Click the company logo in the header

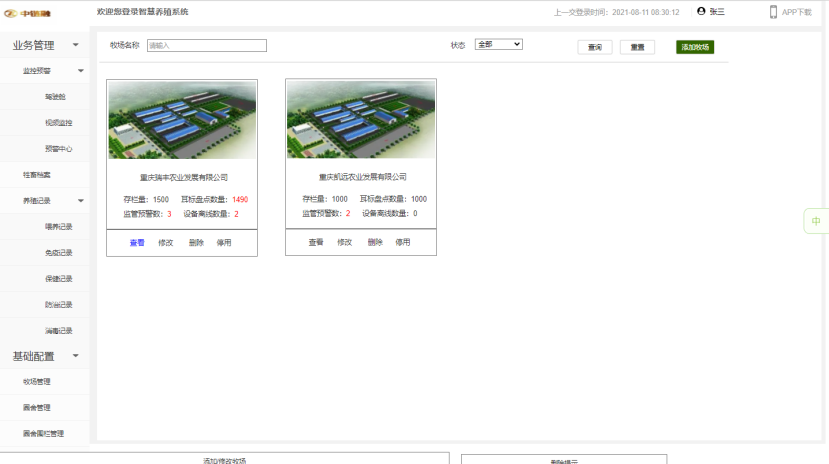click(27, 13)
